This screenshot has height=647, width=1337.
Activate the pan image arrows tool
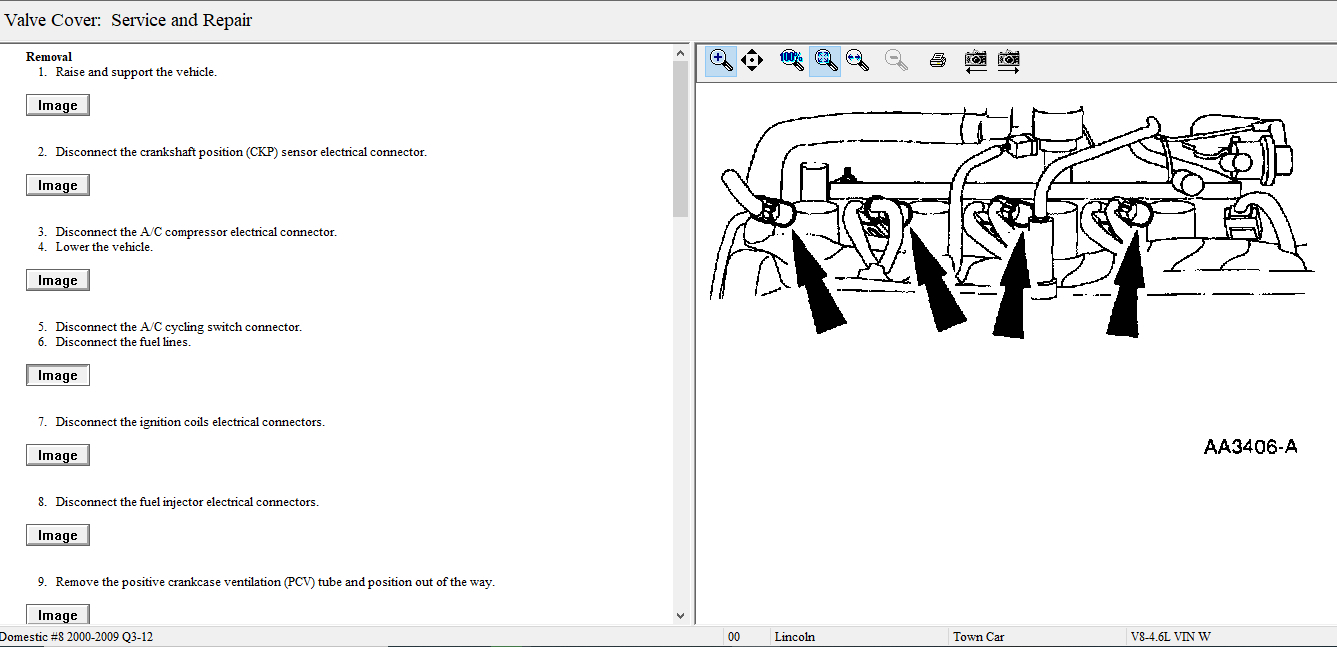[753, 60]
